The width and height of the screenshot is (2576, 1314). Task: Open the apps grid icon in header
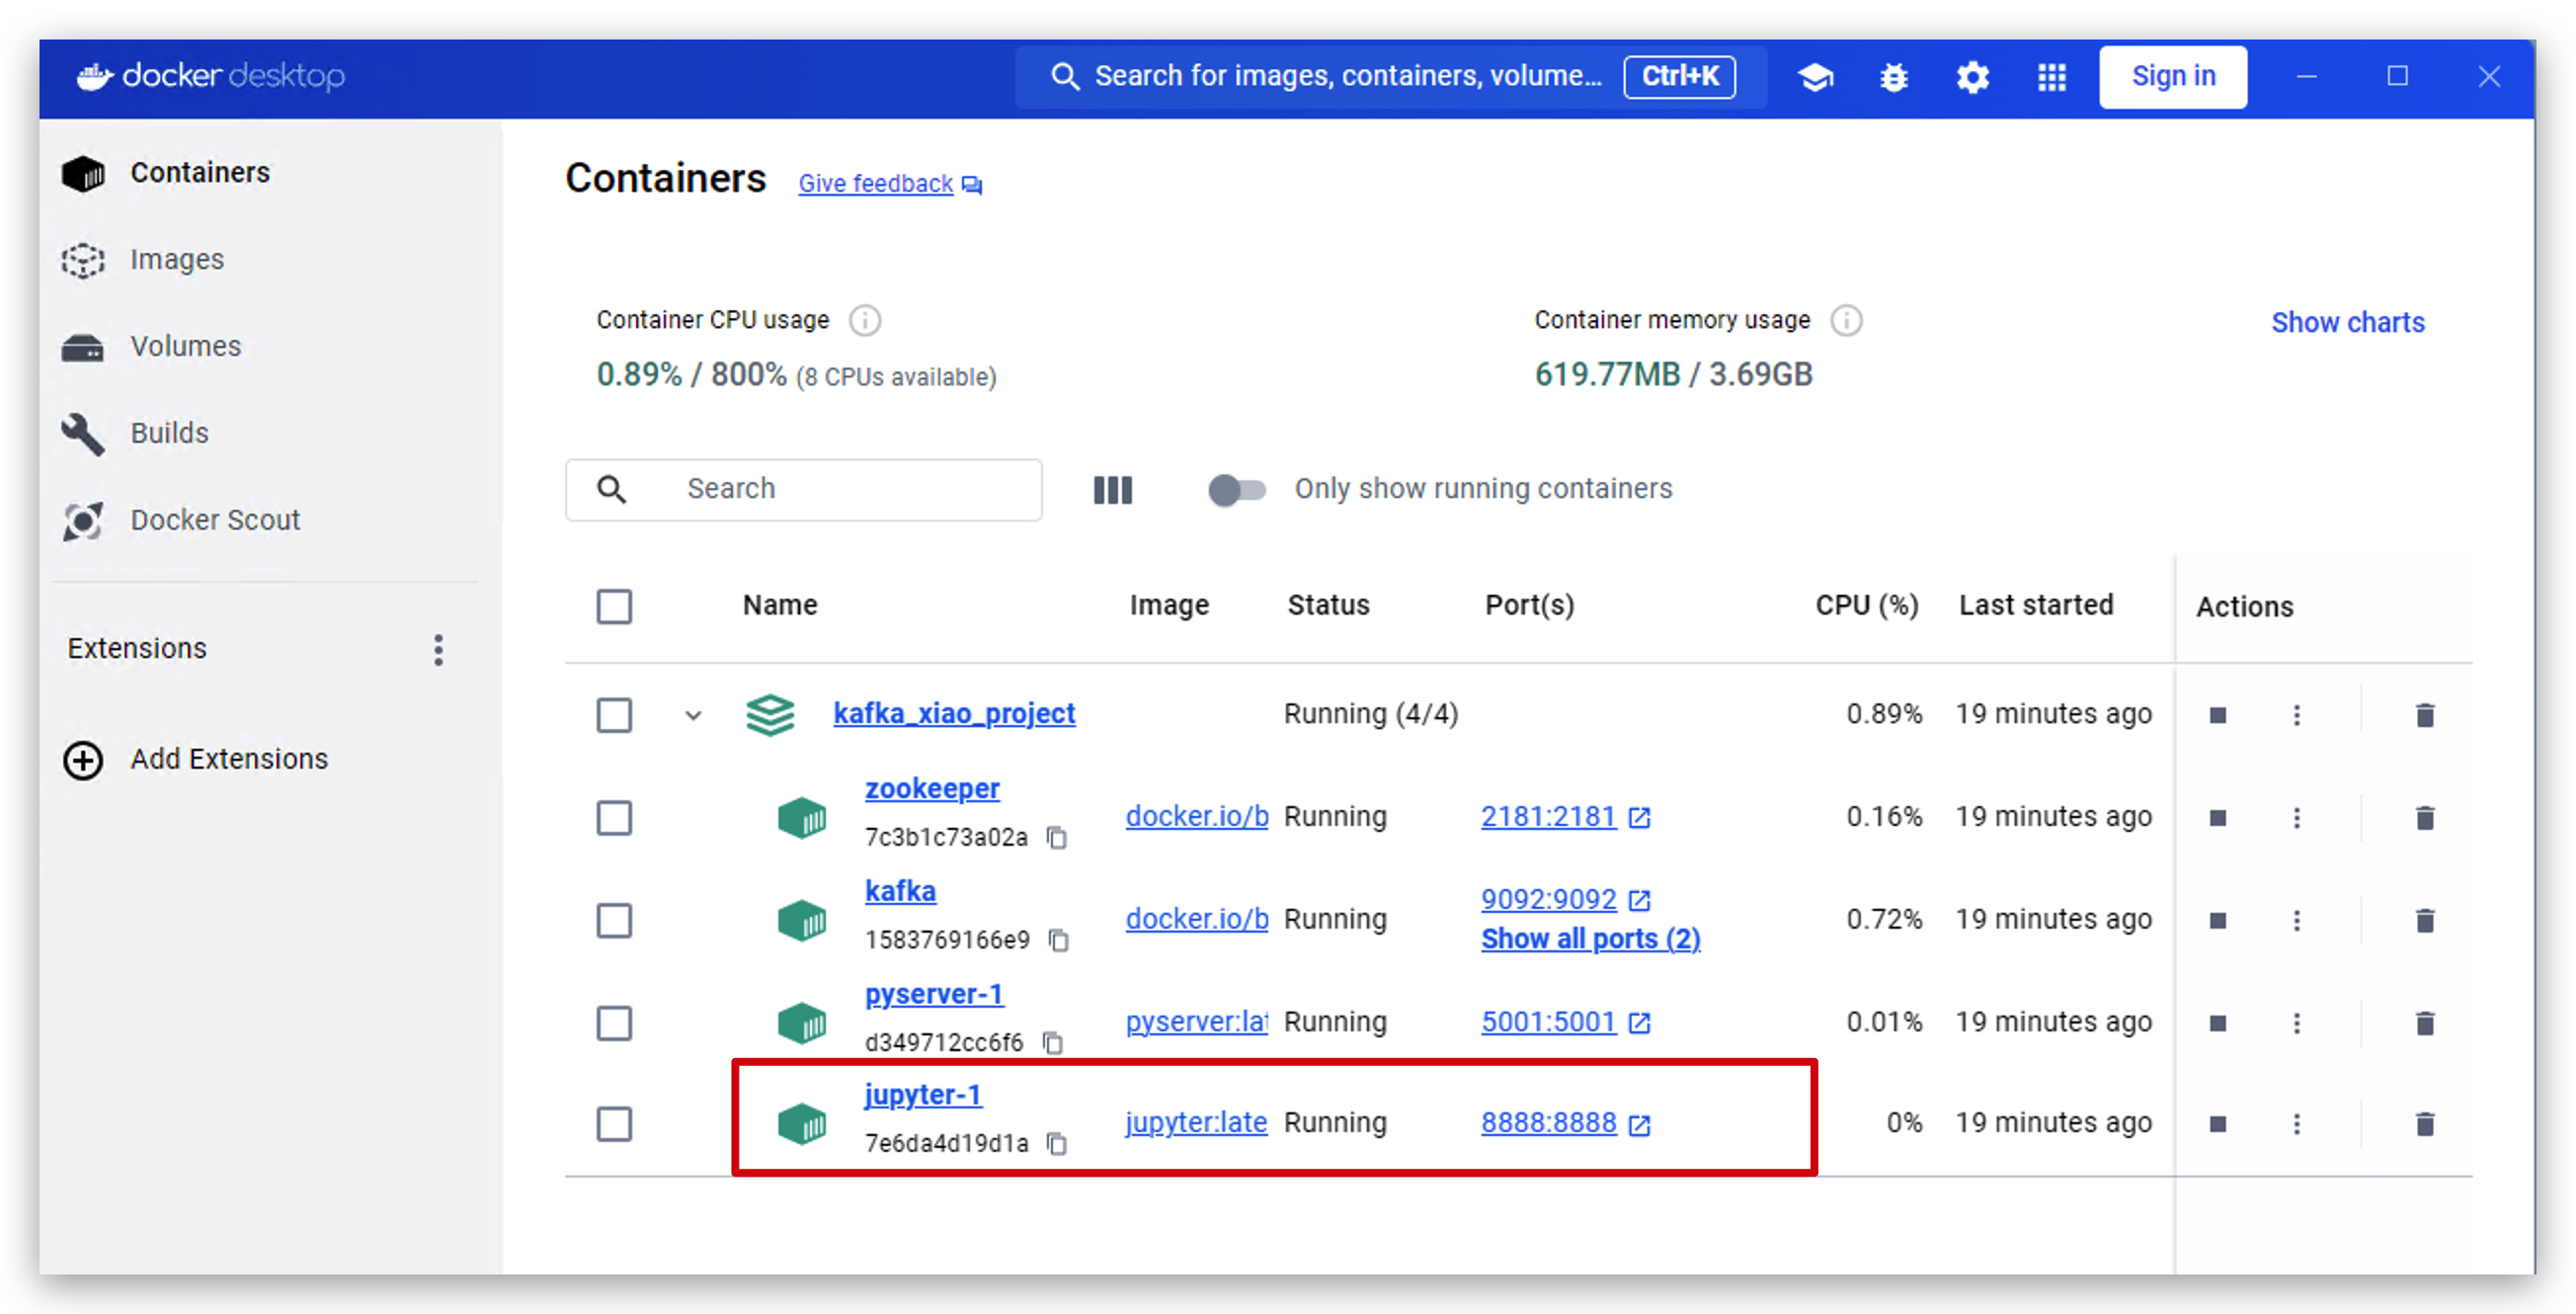[2052, 76]
